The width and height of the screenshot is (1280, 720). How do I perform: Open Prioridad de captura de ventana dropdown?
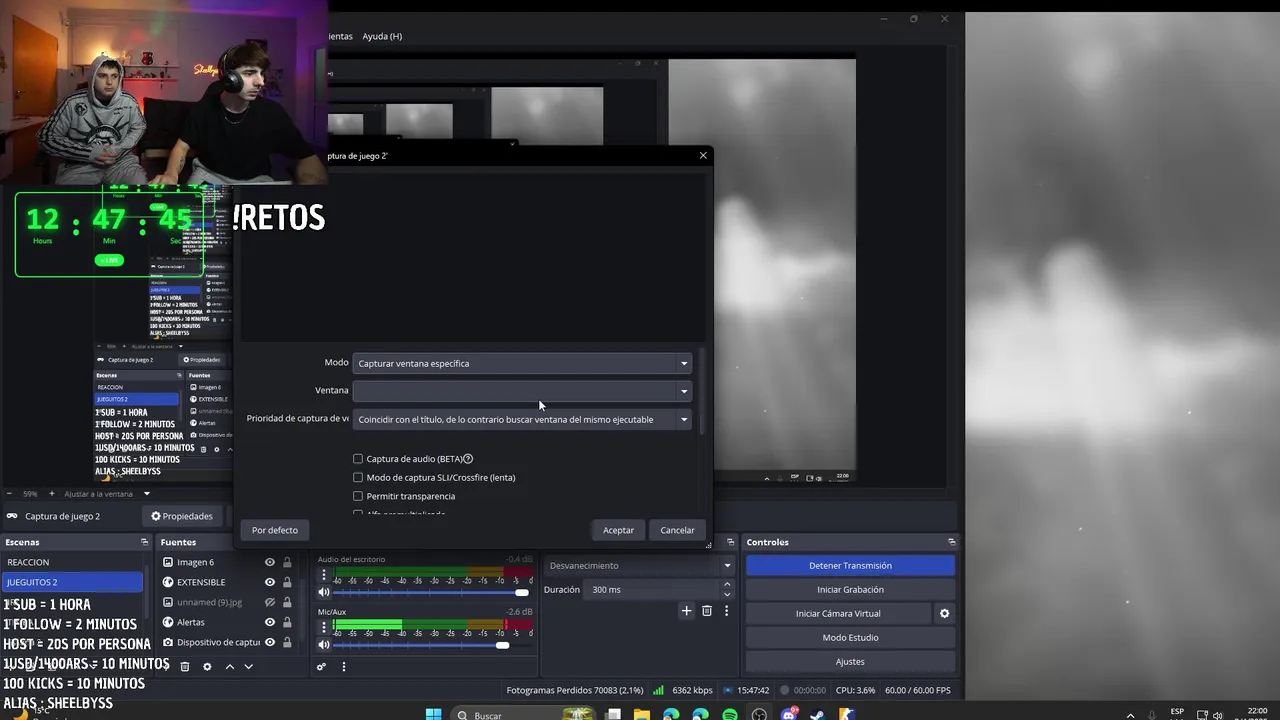coord(522,419)
